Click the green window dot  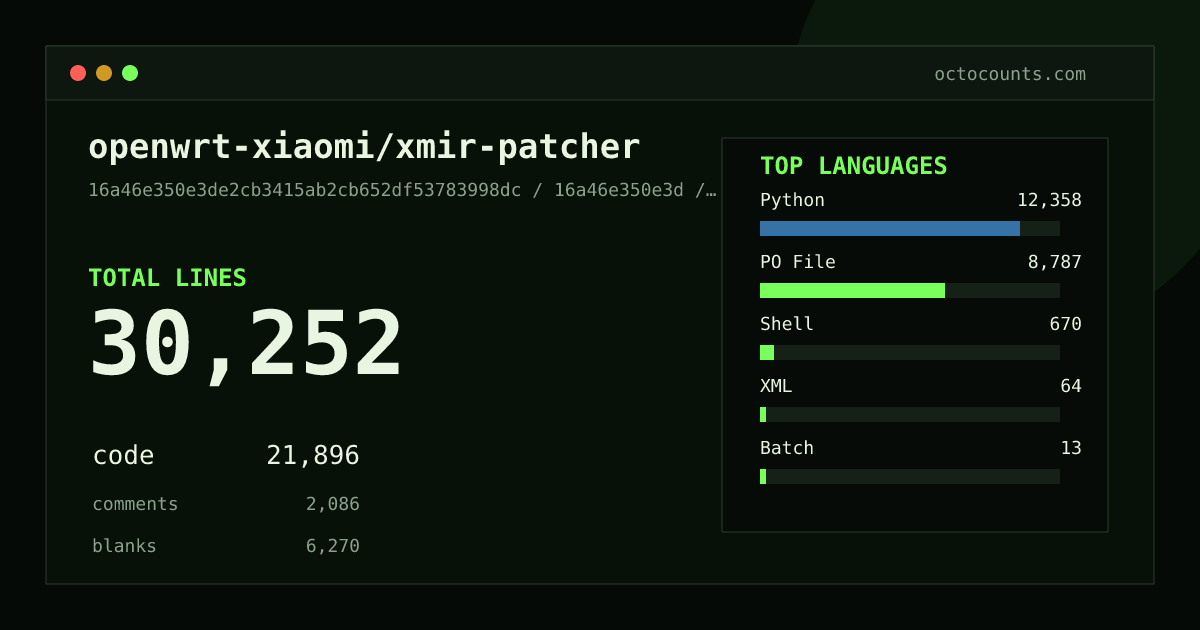click(x=130, y=73)
